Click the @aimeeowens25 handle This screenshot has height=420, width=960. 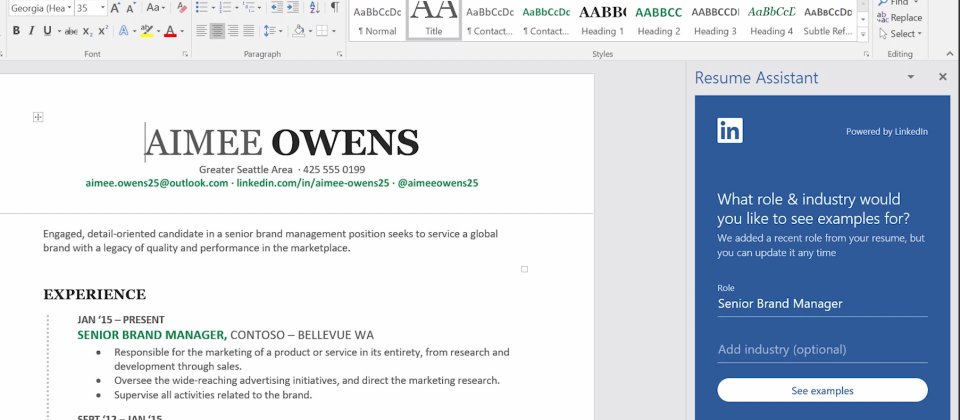point(438,183)
